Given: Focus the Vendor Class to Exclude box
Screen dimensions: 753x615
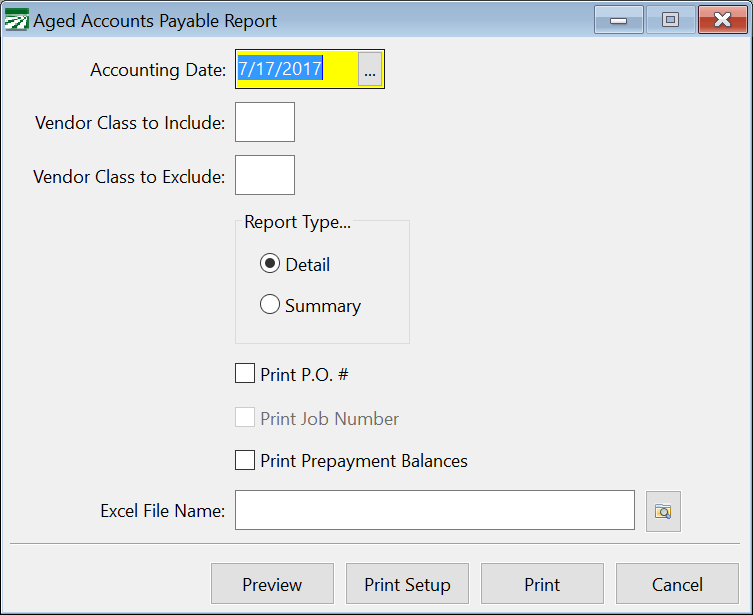Looking at the screenshot, I should point(265,175).
